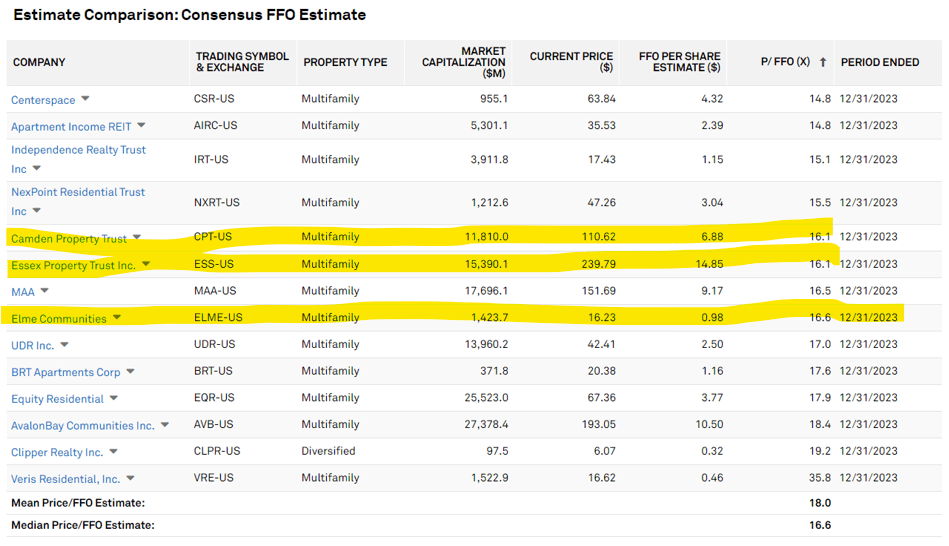
Task: Open the Apartment Income REIT link
Action: [72, 127]
